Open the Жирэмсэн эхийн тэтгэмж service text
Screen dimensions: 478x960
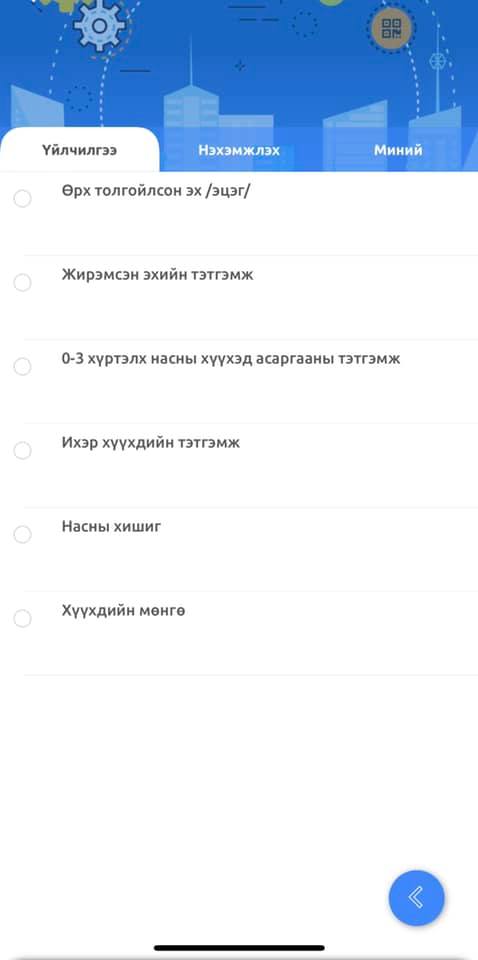coord(157,275)
